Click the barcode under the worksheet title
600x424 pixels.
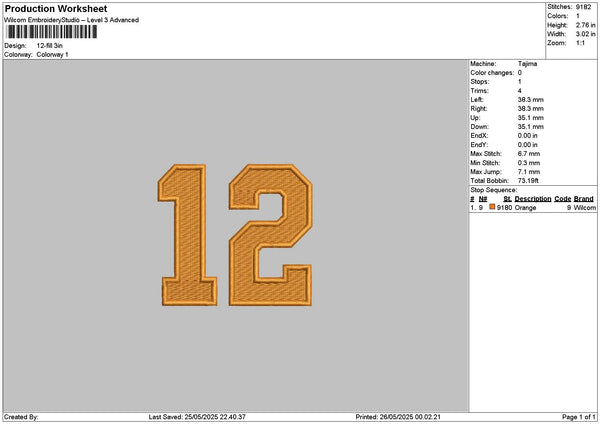click(51, 32)
